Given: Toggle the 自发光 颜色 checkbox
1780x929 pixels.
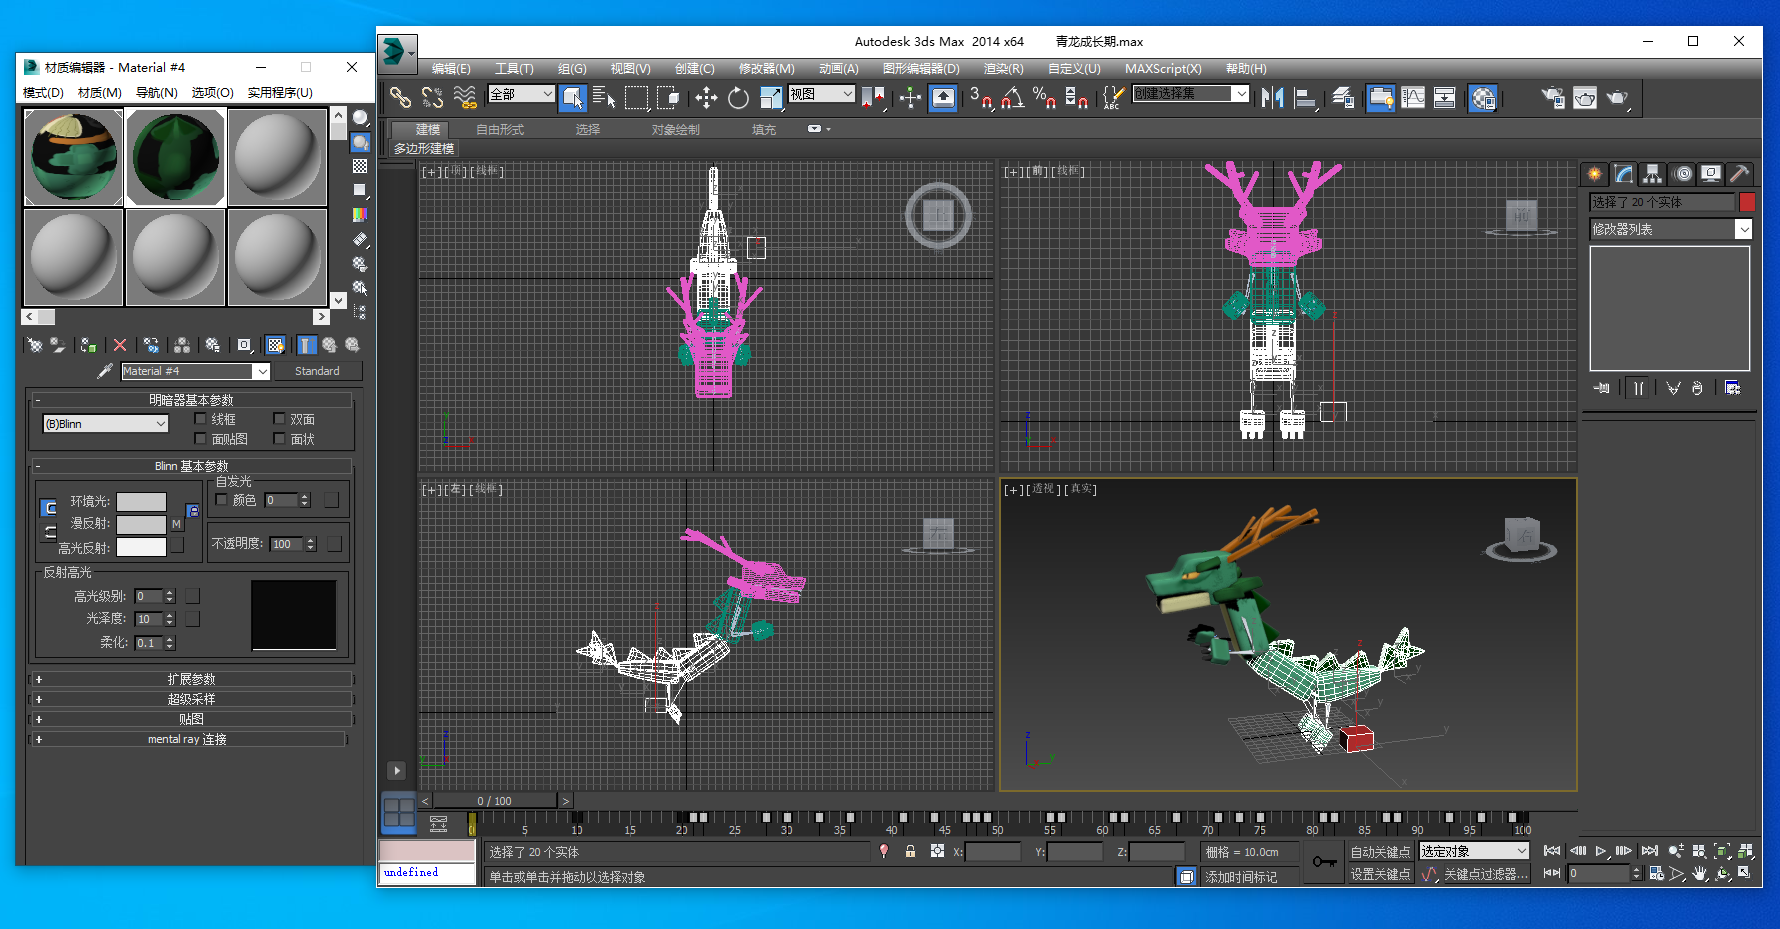Looking at the screenshot, I should point(222,500).
